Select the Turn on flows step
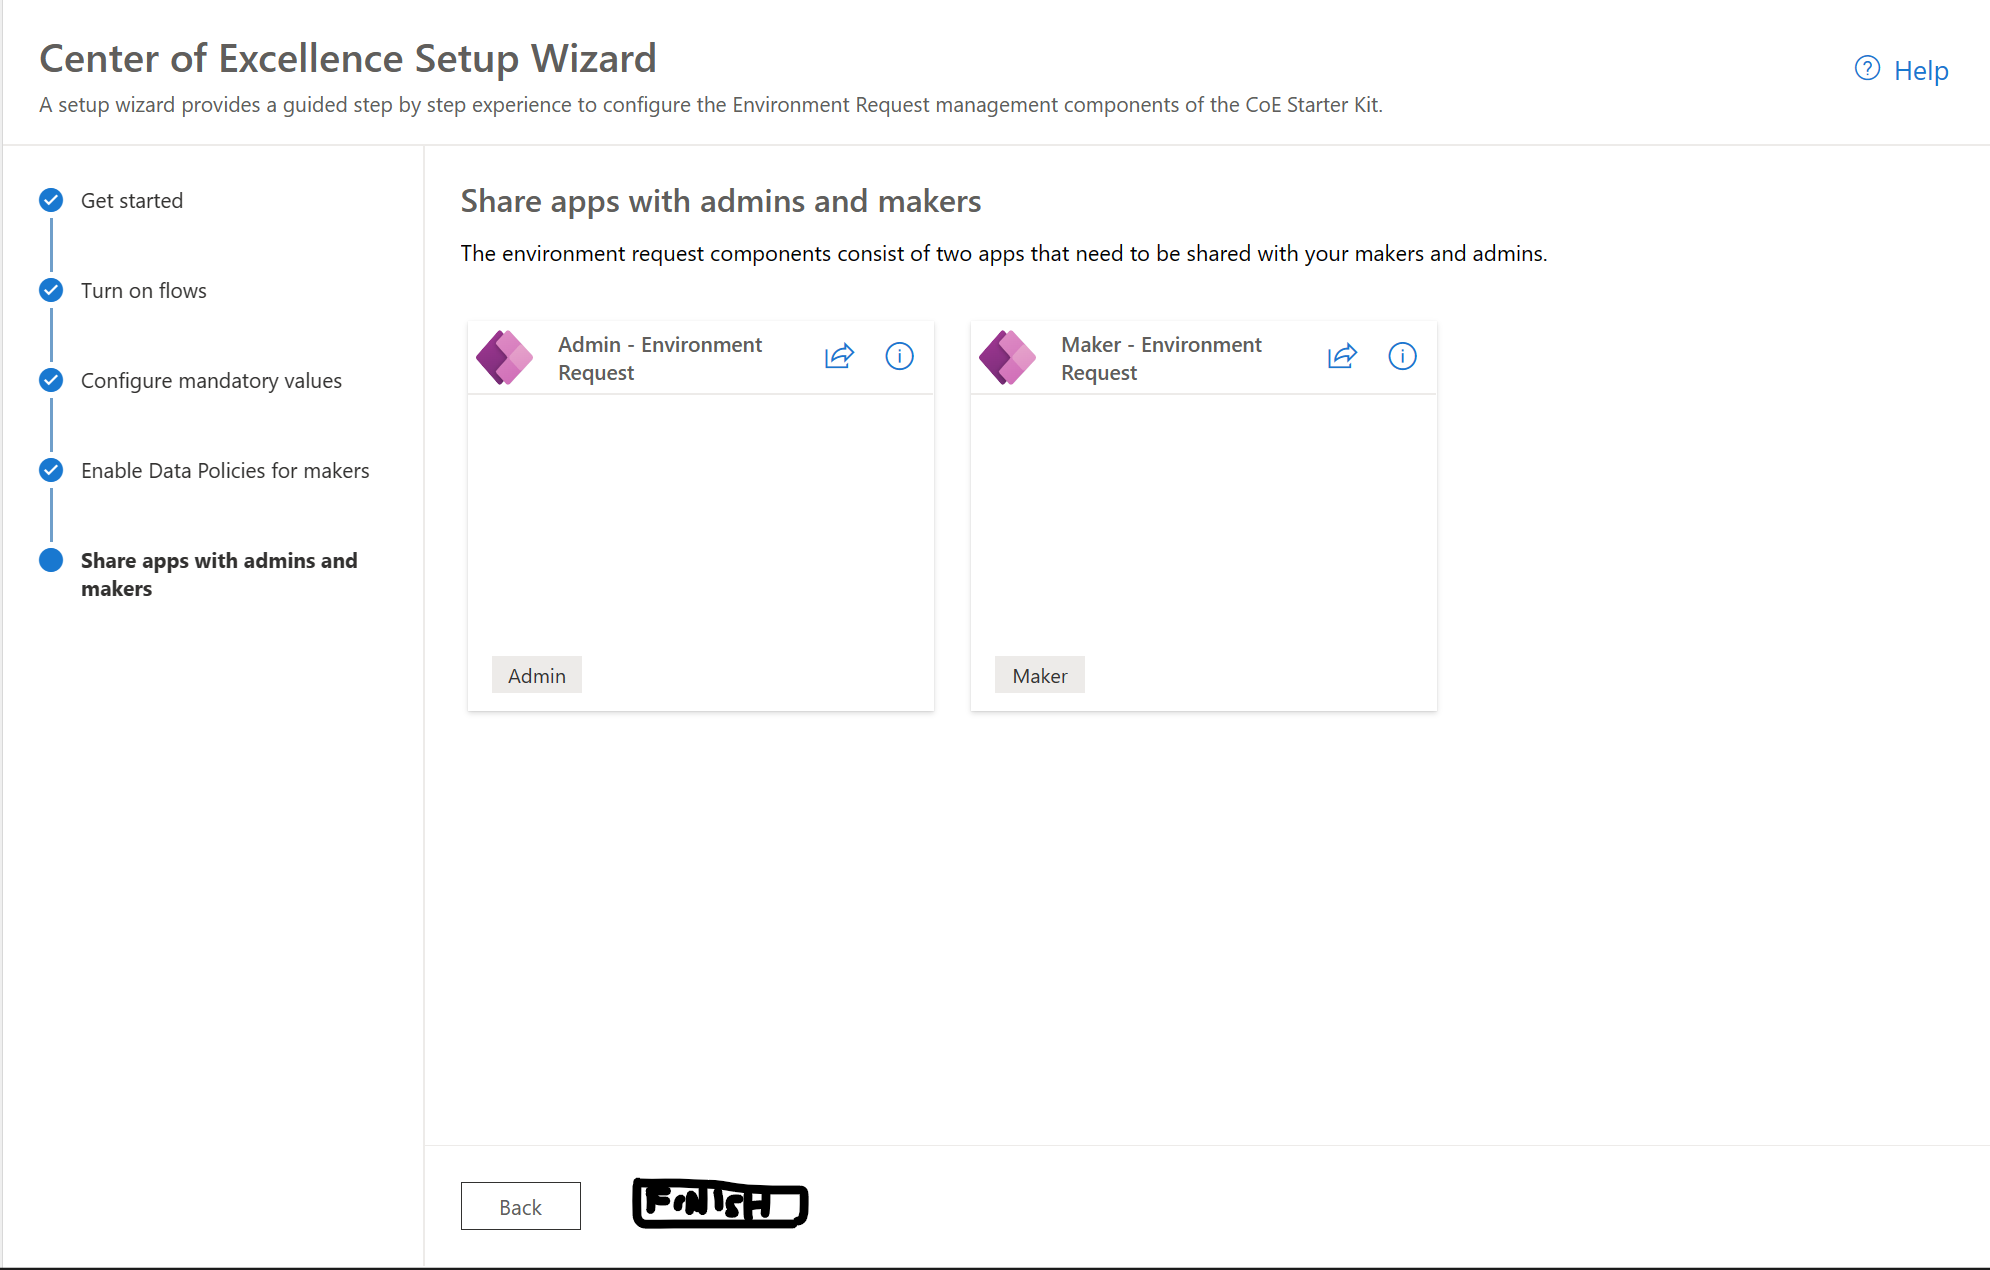The image size is (1990, 1270). (x=143, y=290)
